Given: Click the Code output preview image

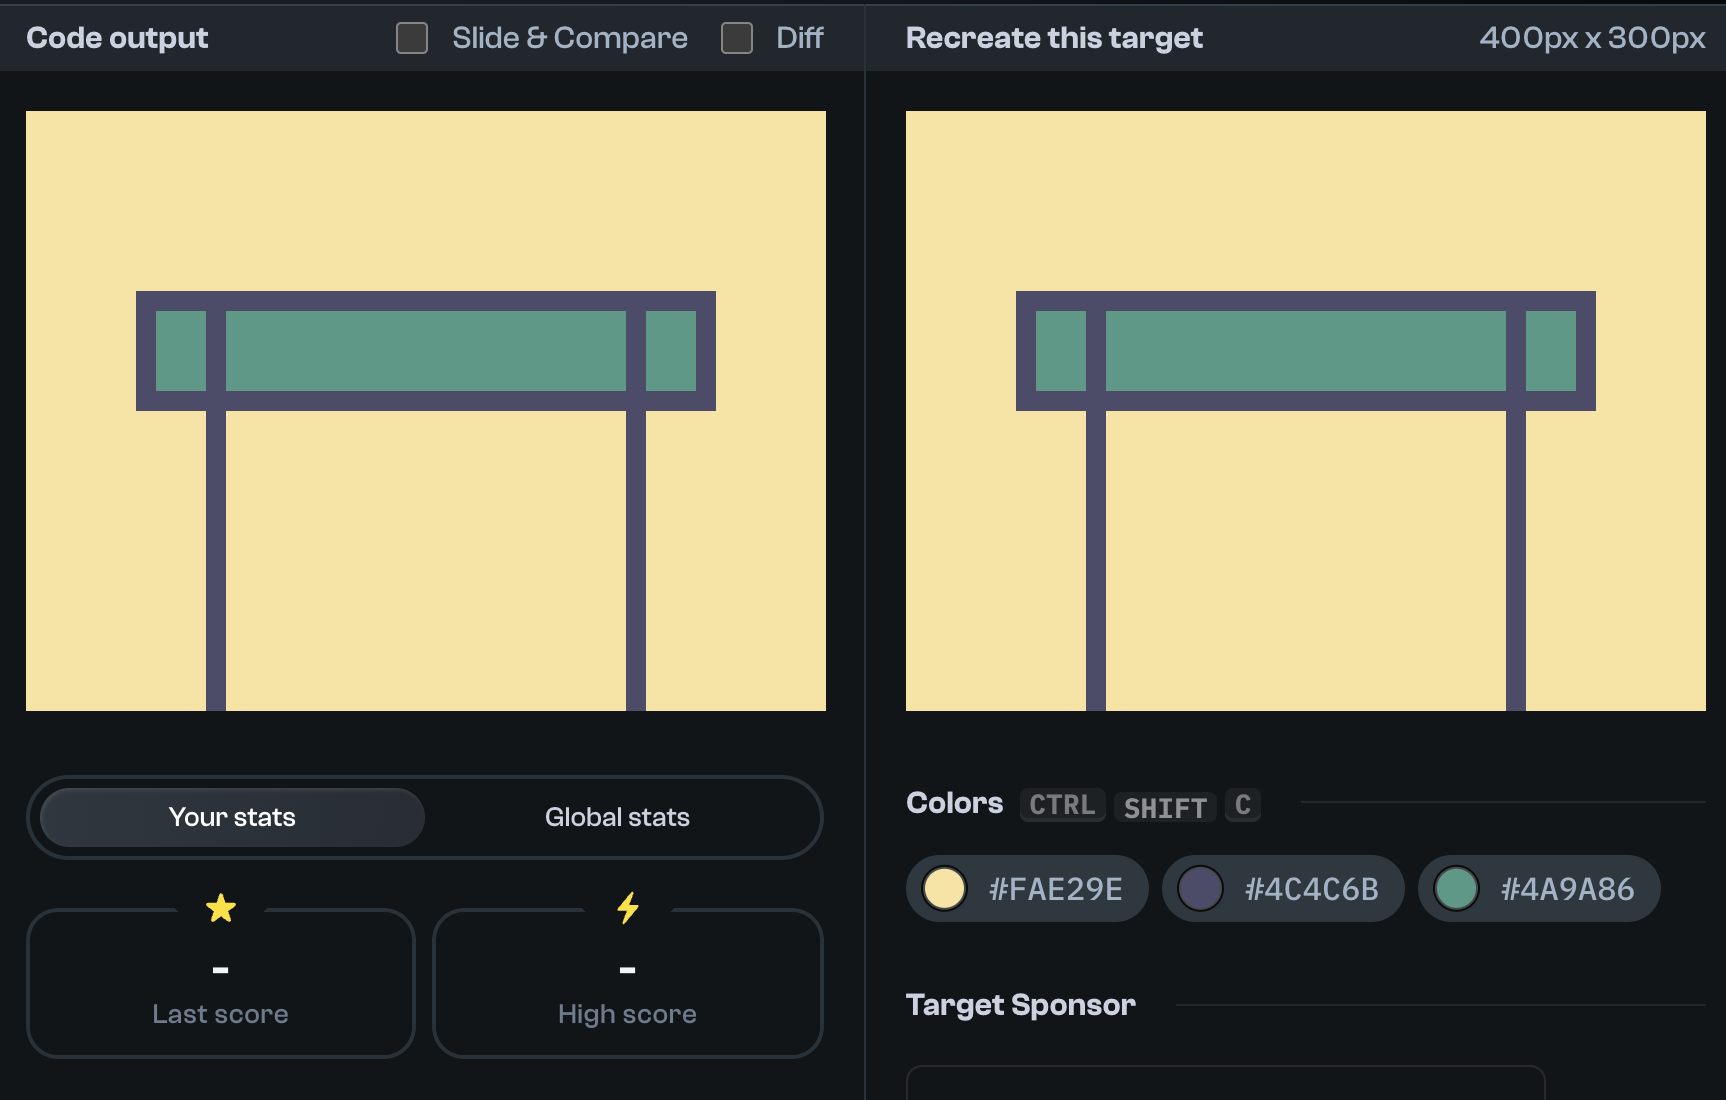Looking at the screenshot, I should (x=426, y=411).
